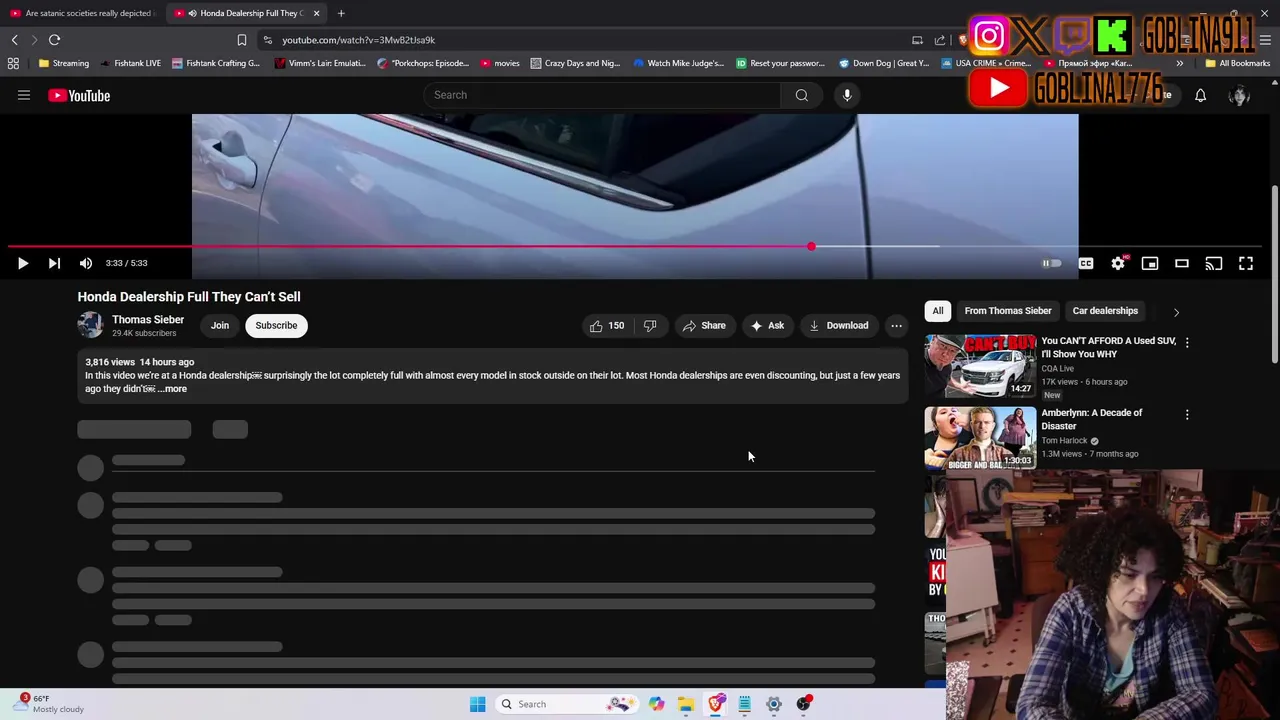Mute the video volume
The height and width of the screenshot is (720, 1280).
click(x=86, y=263)
